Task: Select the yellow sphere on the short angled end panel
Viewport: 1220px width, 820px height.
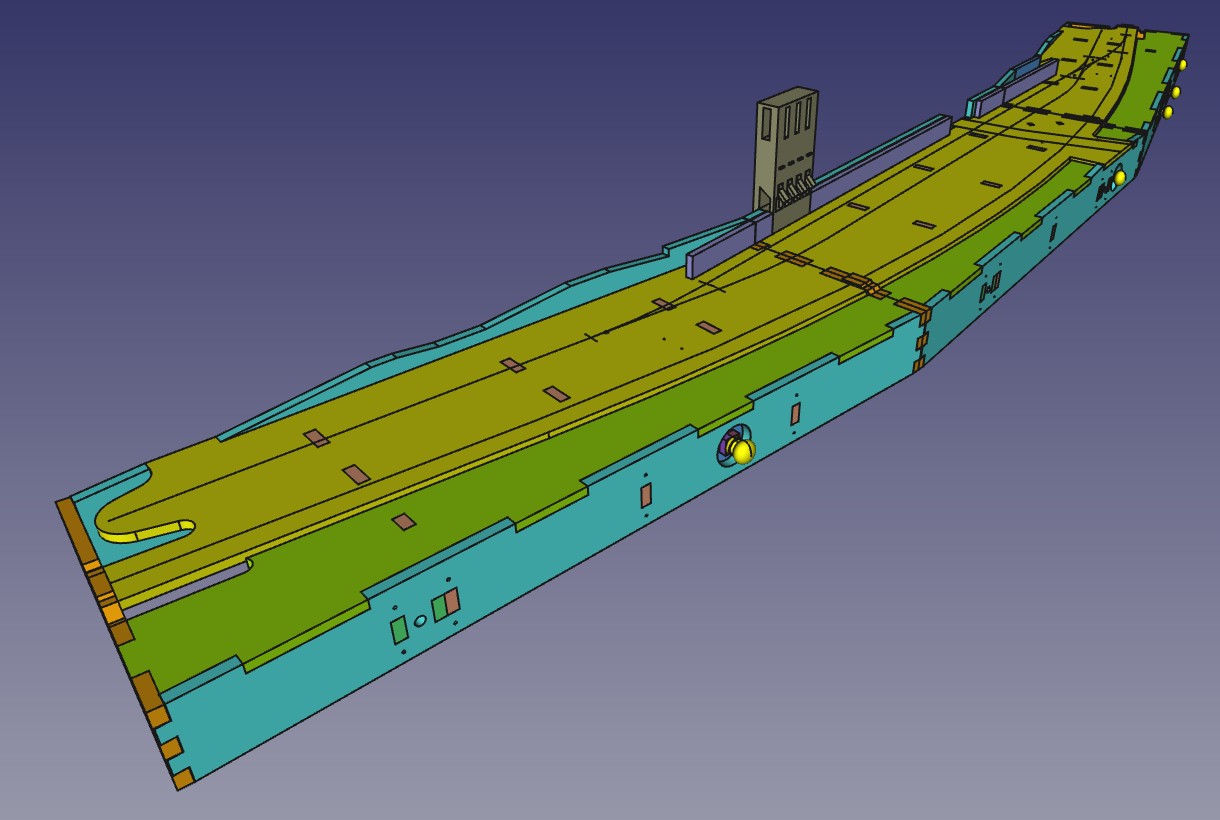Action: click(x=1120, y=177)
